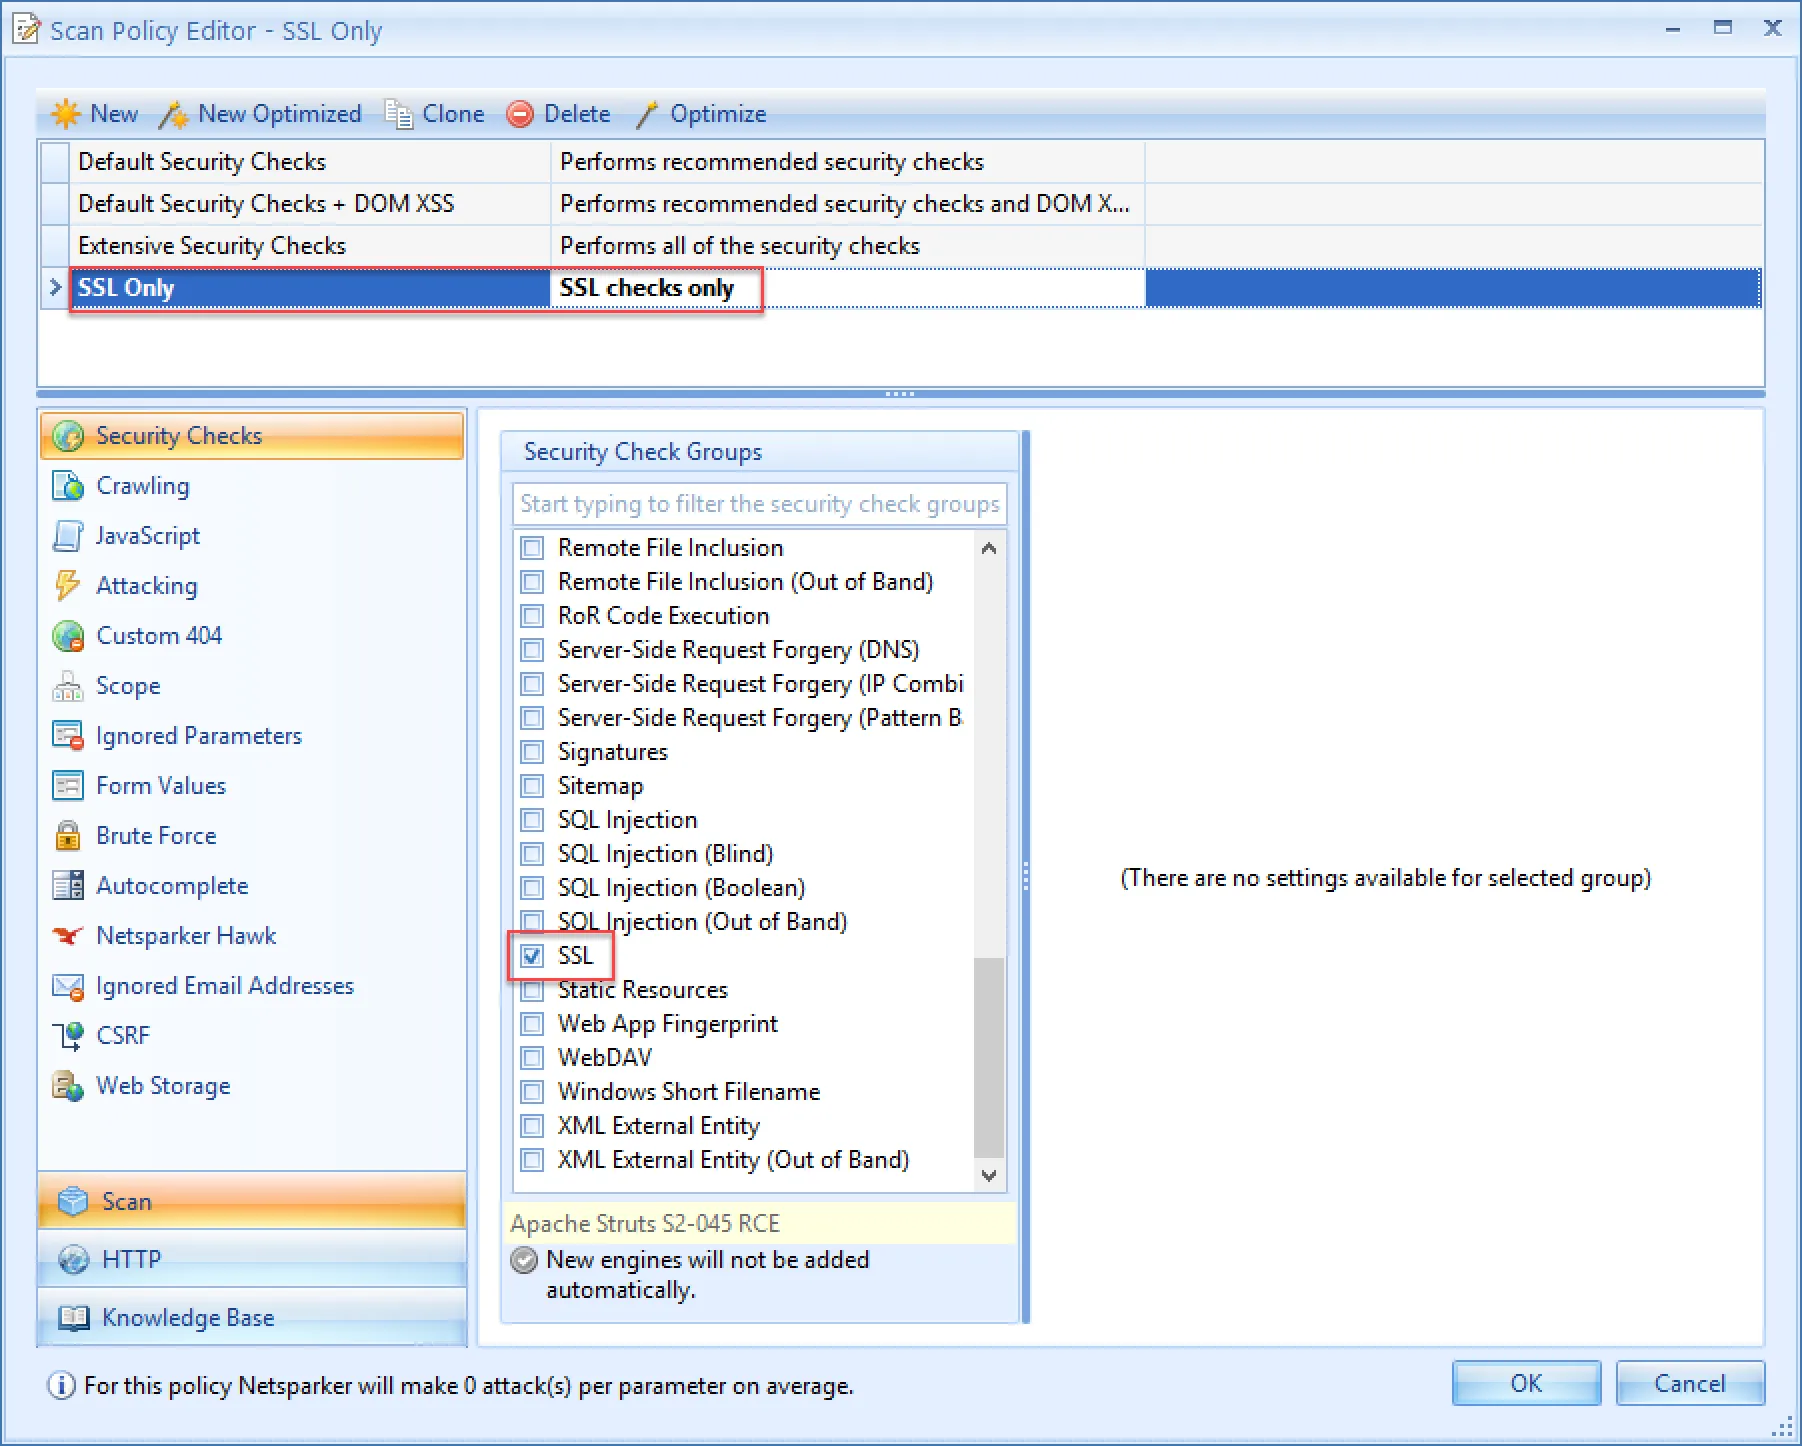The width and height of the screenshot is (1802, 1446).
Task: Open the Netsparker Hawk settings
Action: pyautogui.click(x=186, y=935)
